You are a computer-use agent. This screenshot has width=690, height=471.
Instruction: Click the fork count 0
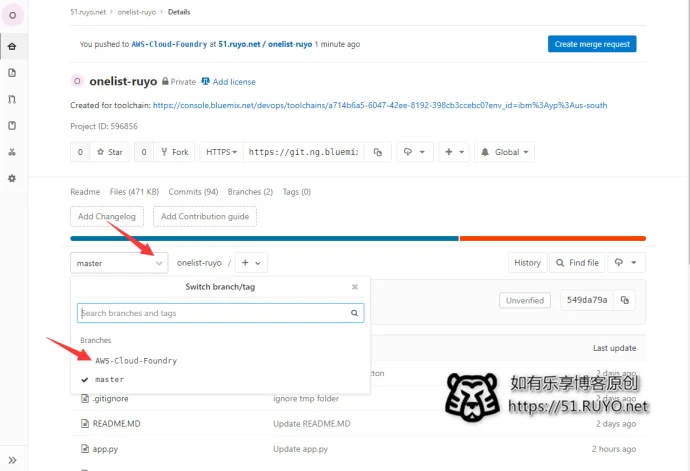click(144, 152)
